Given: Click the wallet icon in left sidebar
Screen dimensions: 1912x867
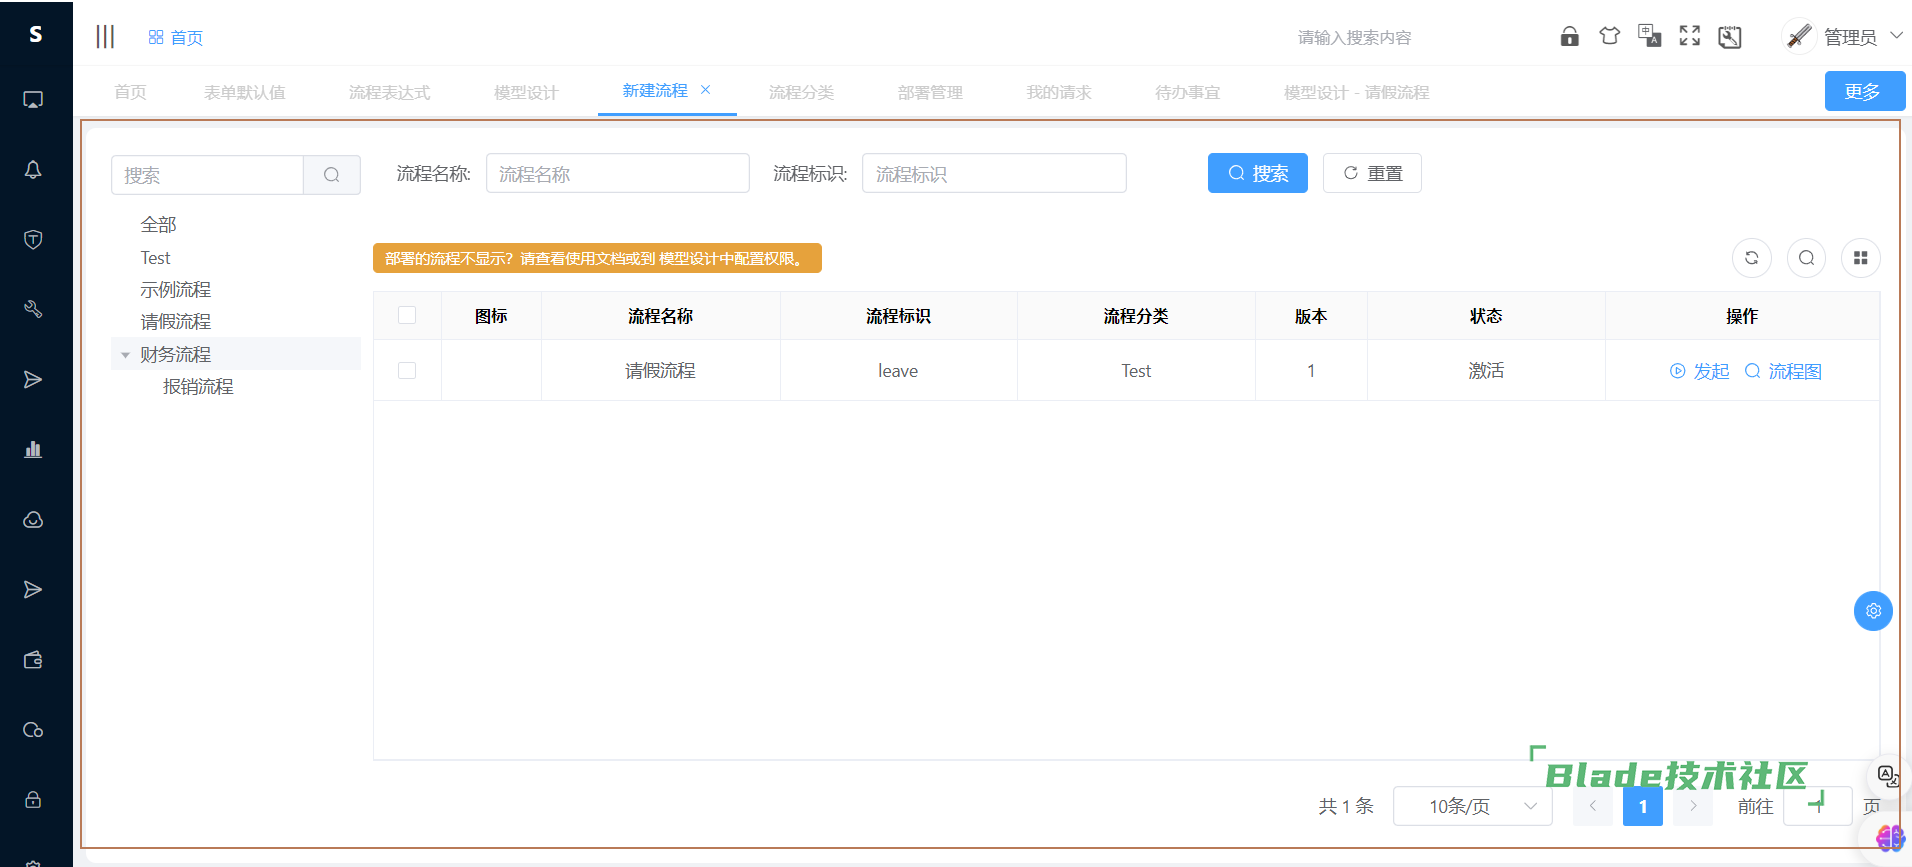Looking at the screenshot, I should [x=33, y=660].
